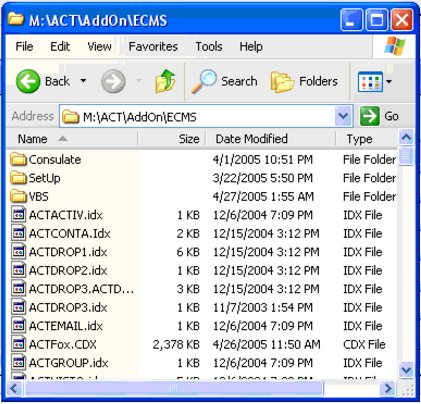Close the ECMS Explorer window

[402, 20]
